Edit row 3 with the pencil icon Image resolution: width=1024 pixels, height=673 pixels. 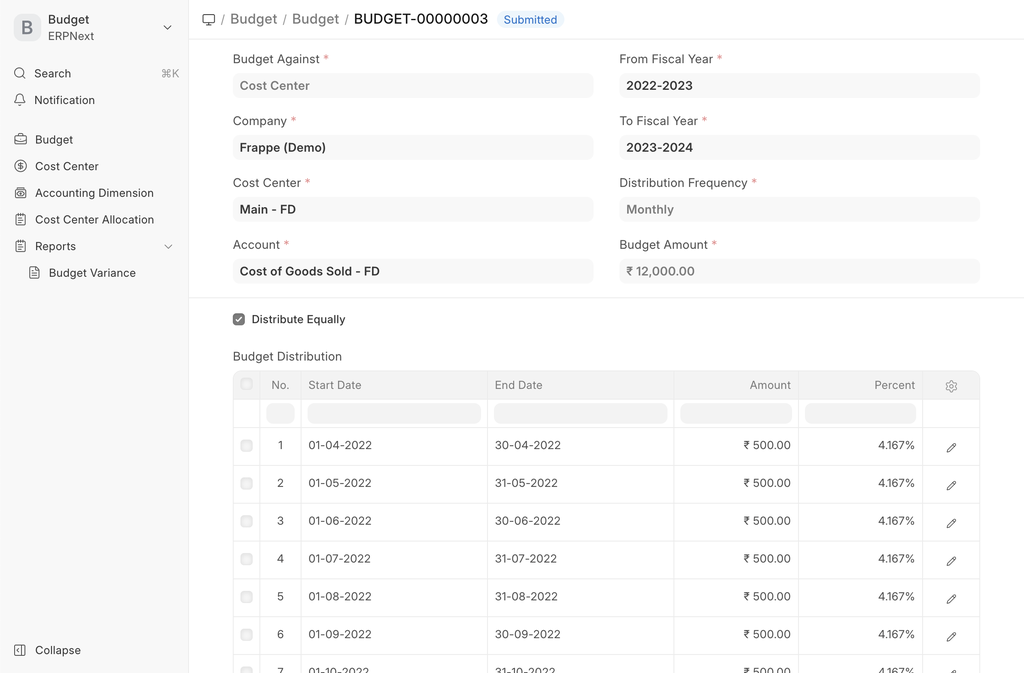[x=951, y=523]
